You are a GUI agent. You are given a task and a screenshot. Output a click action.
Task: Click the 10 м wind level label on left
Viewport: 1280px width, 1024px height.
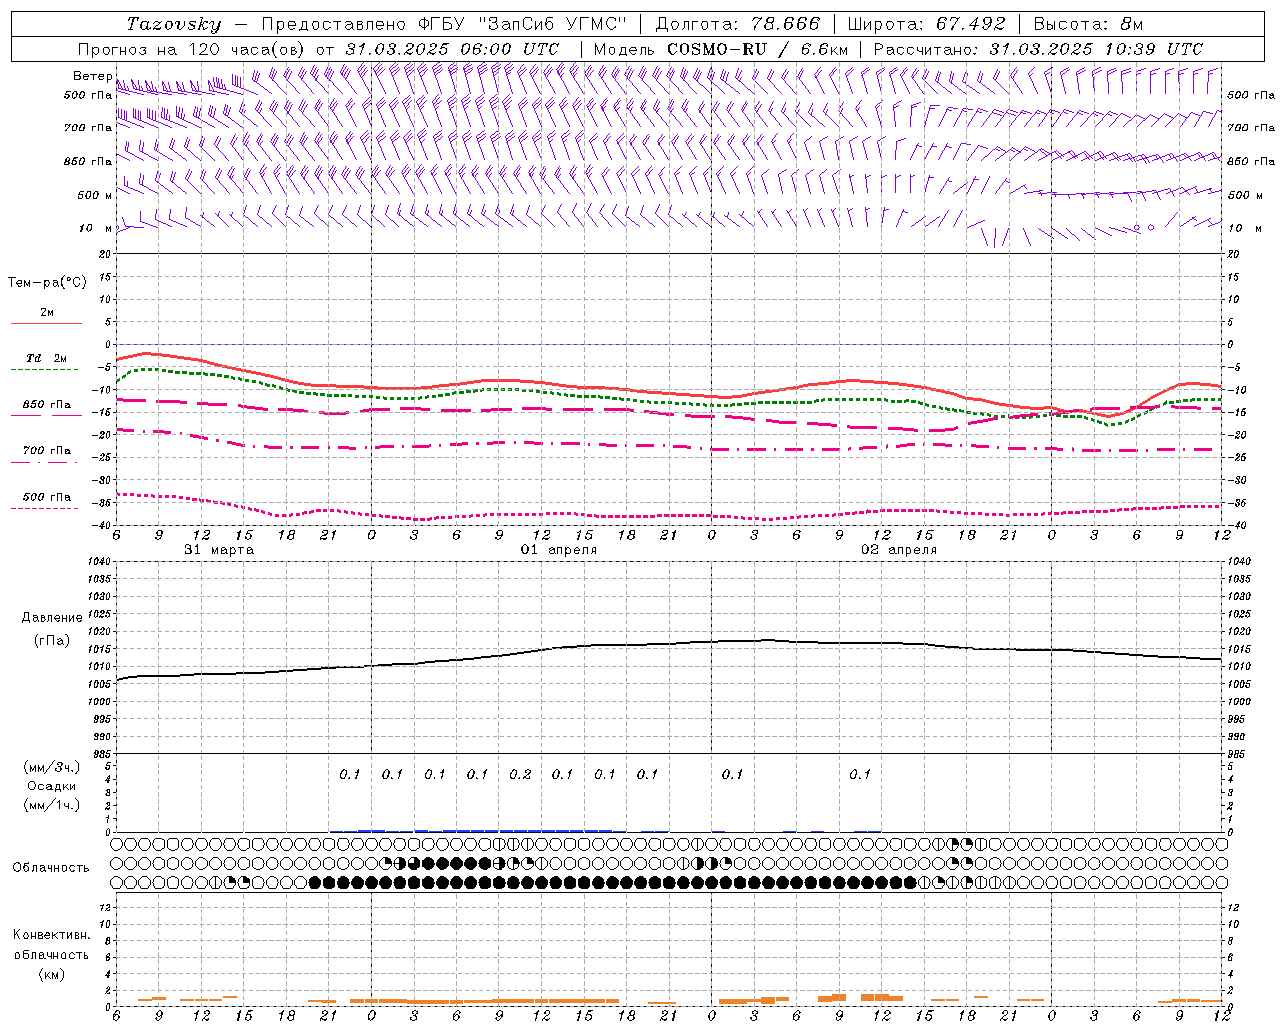point(96,228)
